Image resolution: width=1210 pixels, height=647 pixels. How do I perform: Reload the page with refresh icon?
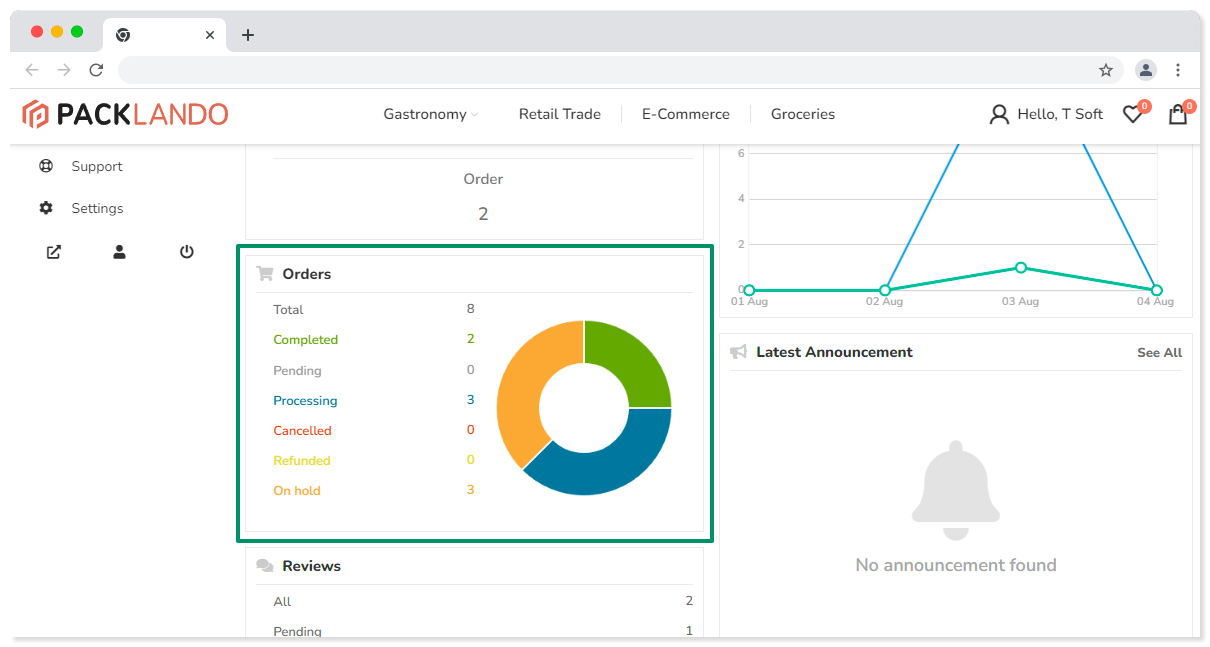(96, 70)
